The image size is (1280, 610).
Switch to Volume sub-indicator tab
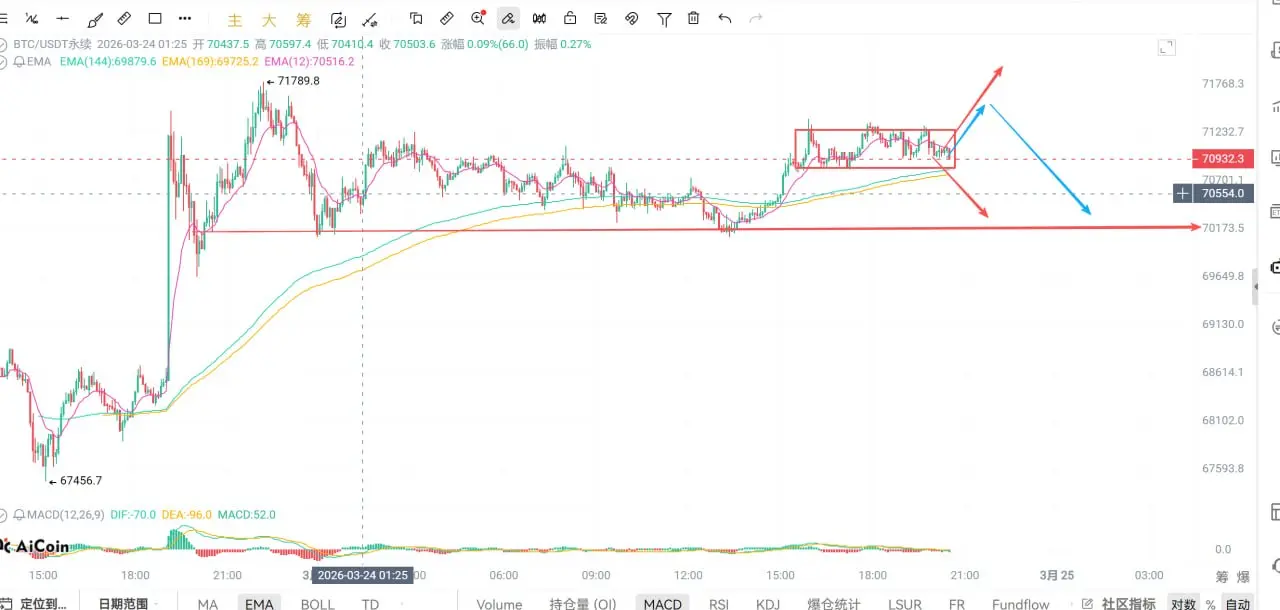click(x=499, y=604)
